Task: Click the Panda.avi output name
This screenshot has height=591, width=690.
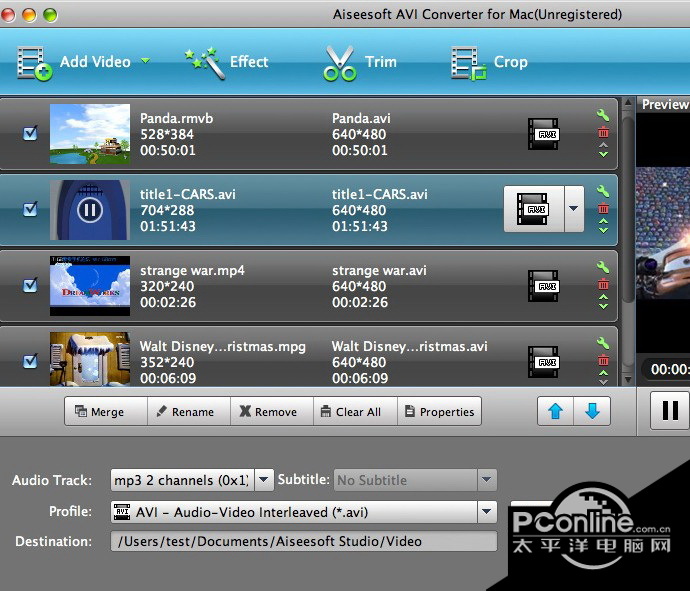Action: click(x=361, y=118)
